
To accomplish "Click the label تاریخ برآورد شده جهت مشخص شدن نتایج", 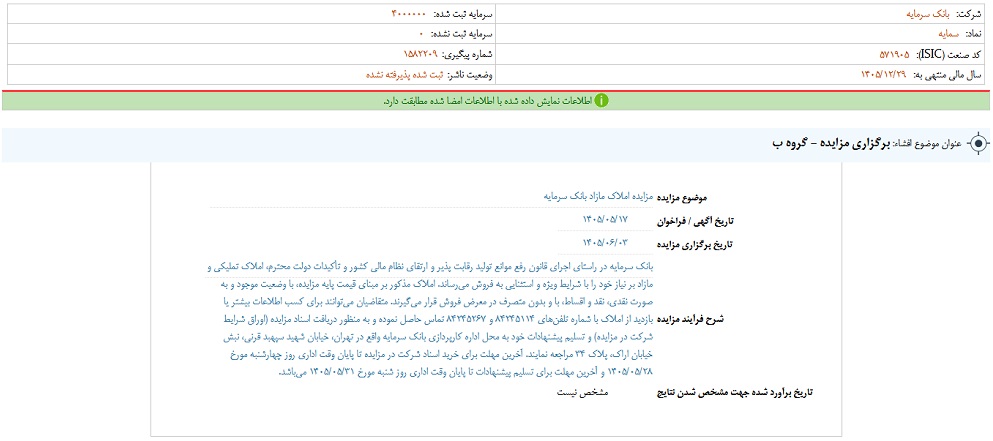I will click(734, 393).
